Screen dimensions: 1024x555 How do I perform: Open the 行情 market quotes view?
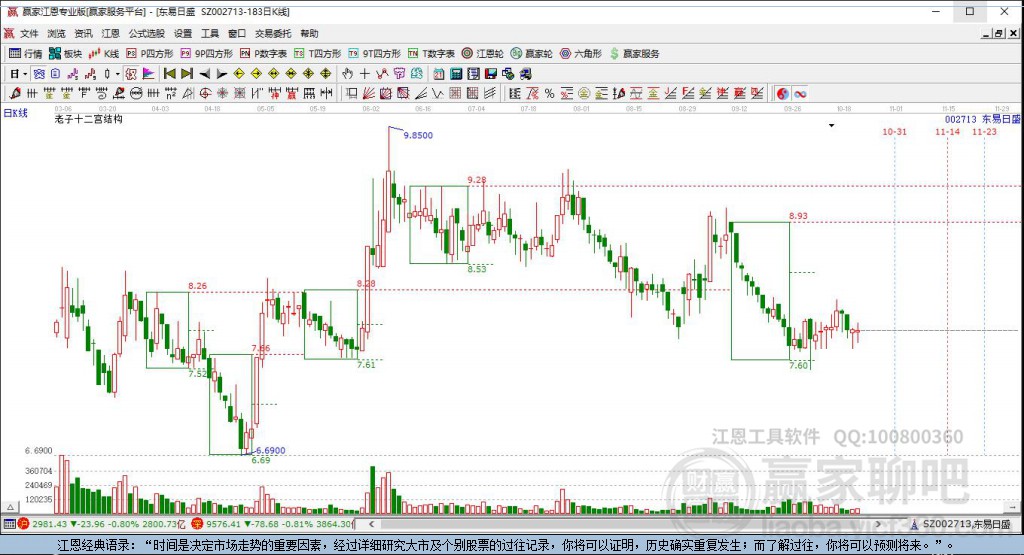[25, 54]
